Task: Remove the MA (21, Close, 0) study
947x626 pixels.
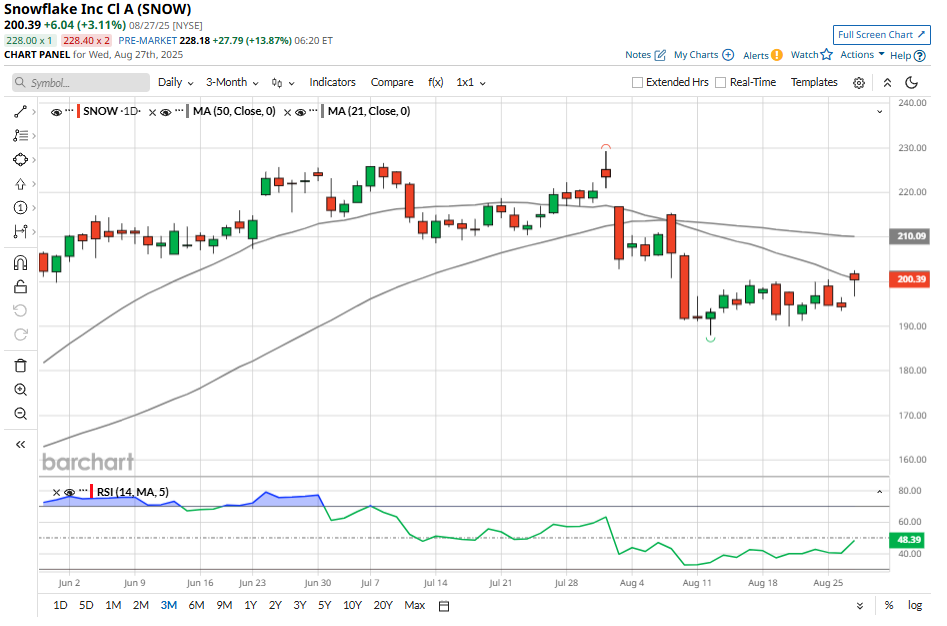Action: (287, 112)
